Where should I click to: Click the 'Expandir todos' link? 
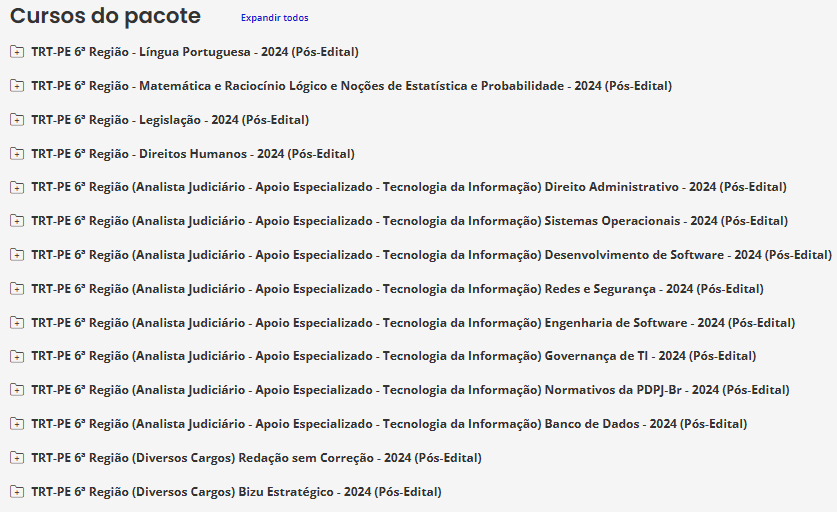pyautogui.click(x=274, y=18)
